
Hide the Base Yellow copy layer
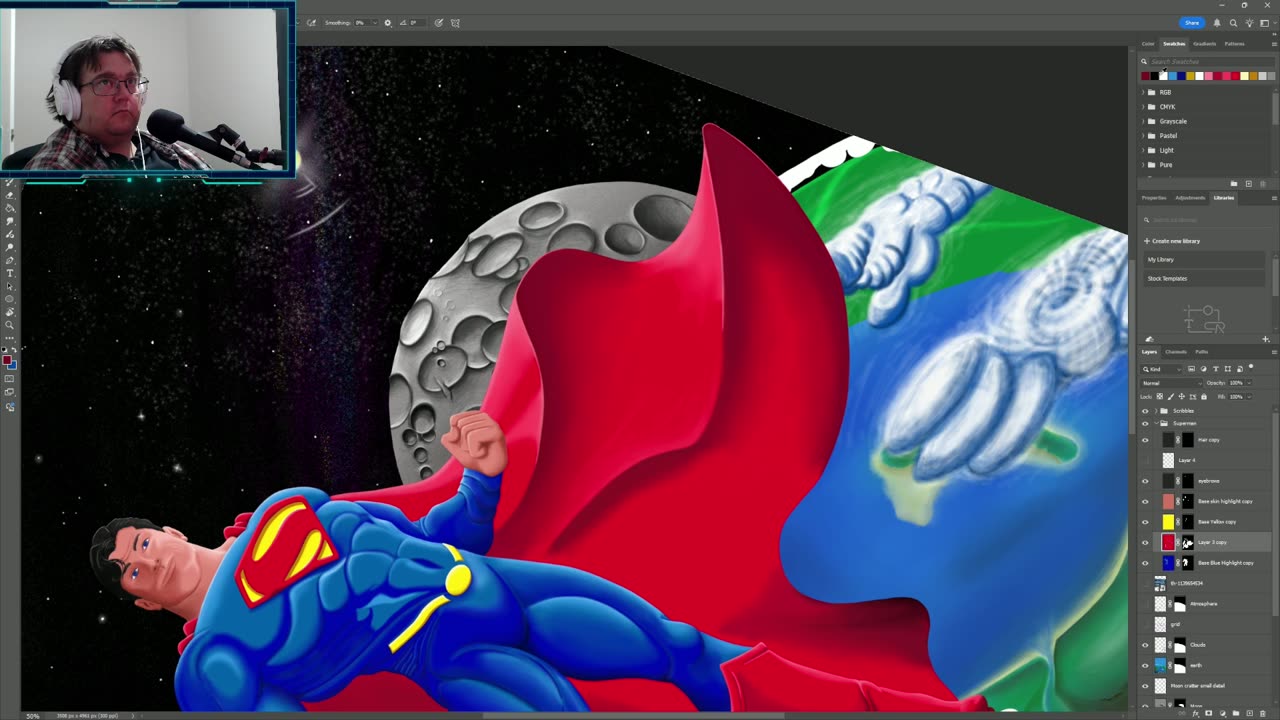(x=1146, y=522)
